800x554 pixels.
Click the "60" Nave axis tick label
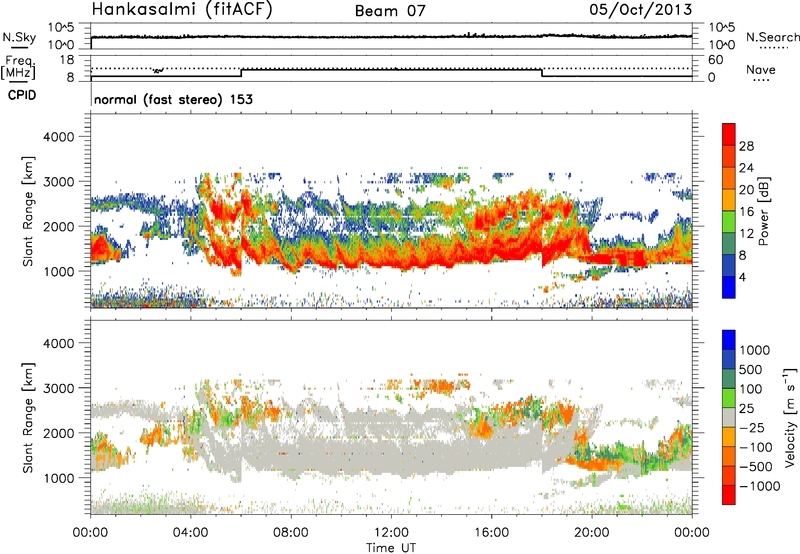(715, 60)
